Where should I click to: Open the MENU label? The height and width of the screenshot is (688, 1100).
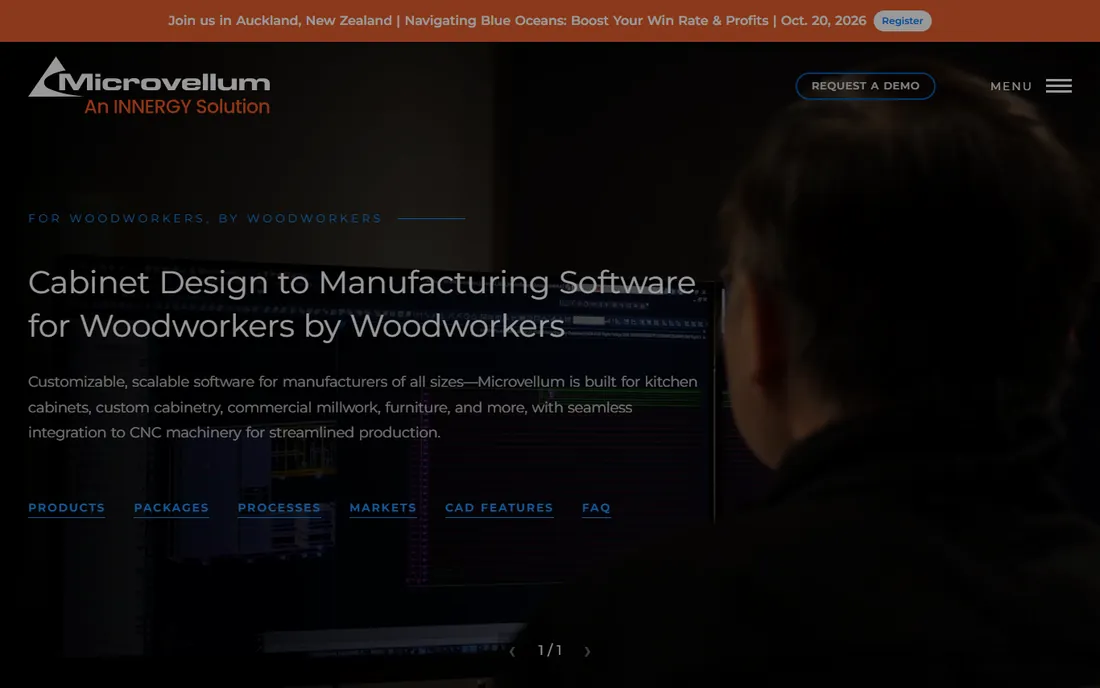(1011, 86)
